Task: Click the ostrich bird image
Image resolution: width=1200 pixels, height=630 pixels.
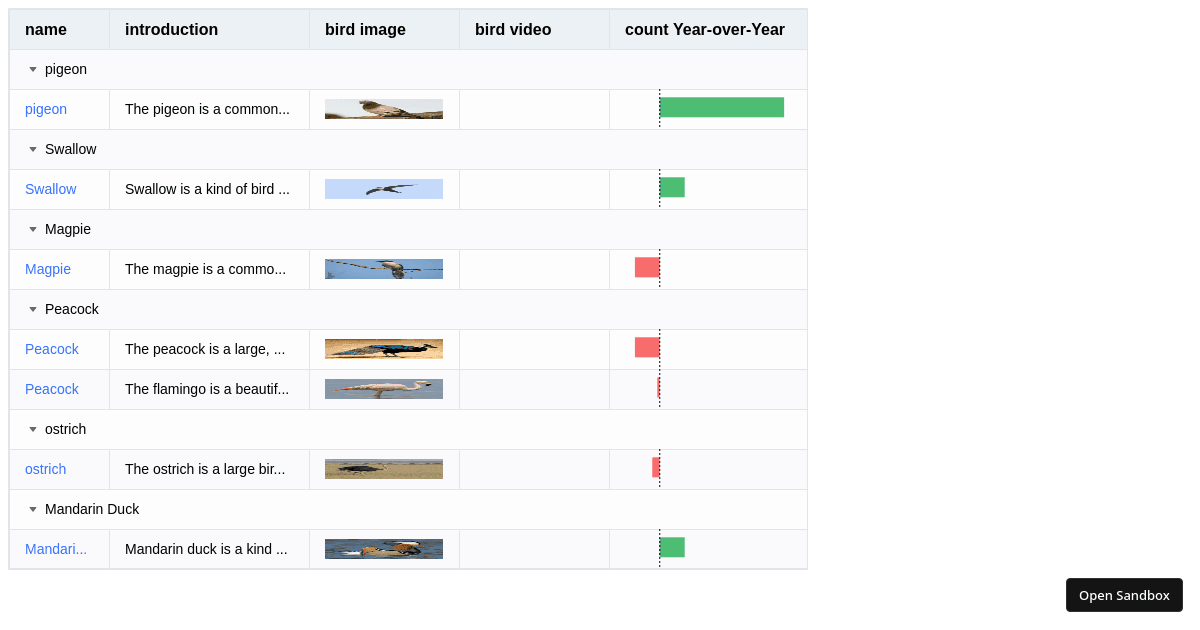Action: [383, 468]
